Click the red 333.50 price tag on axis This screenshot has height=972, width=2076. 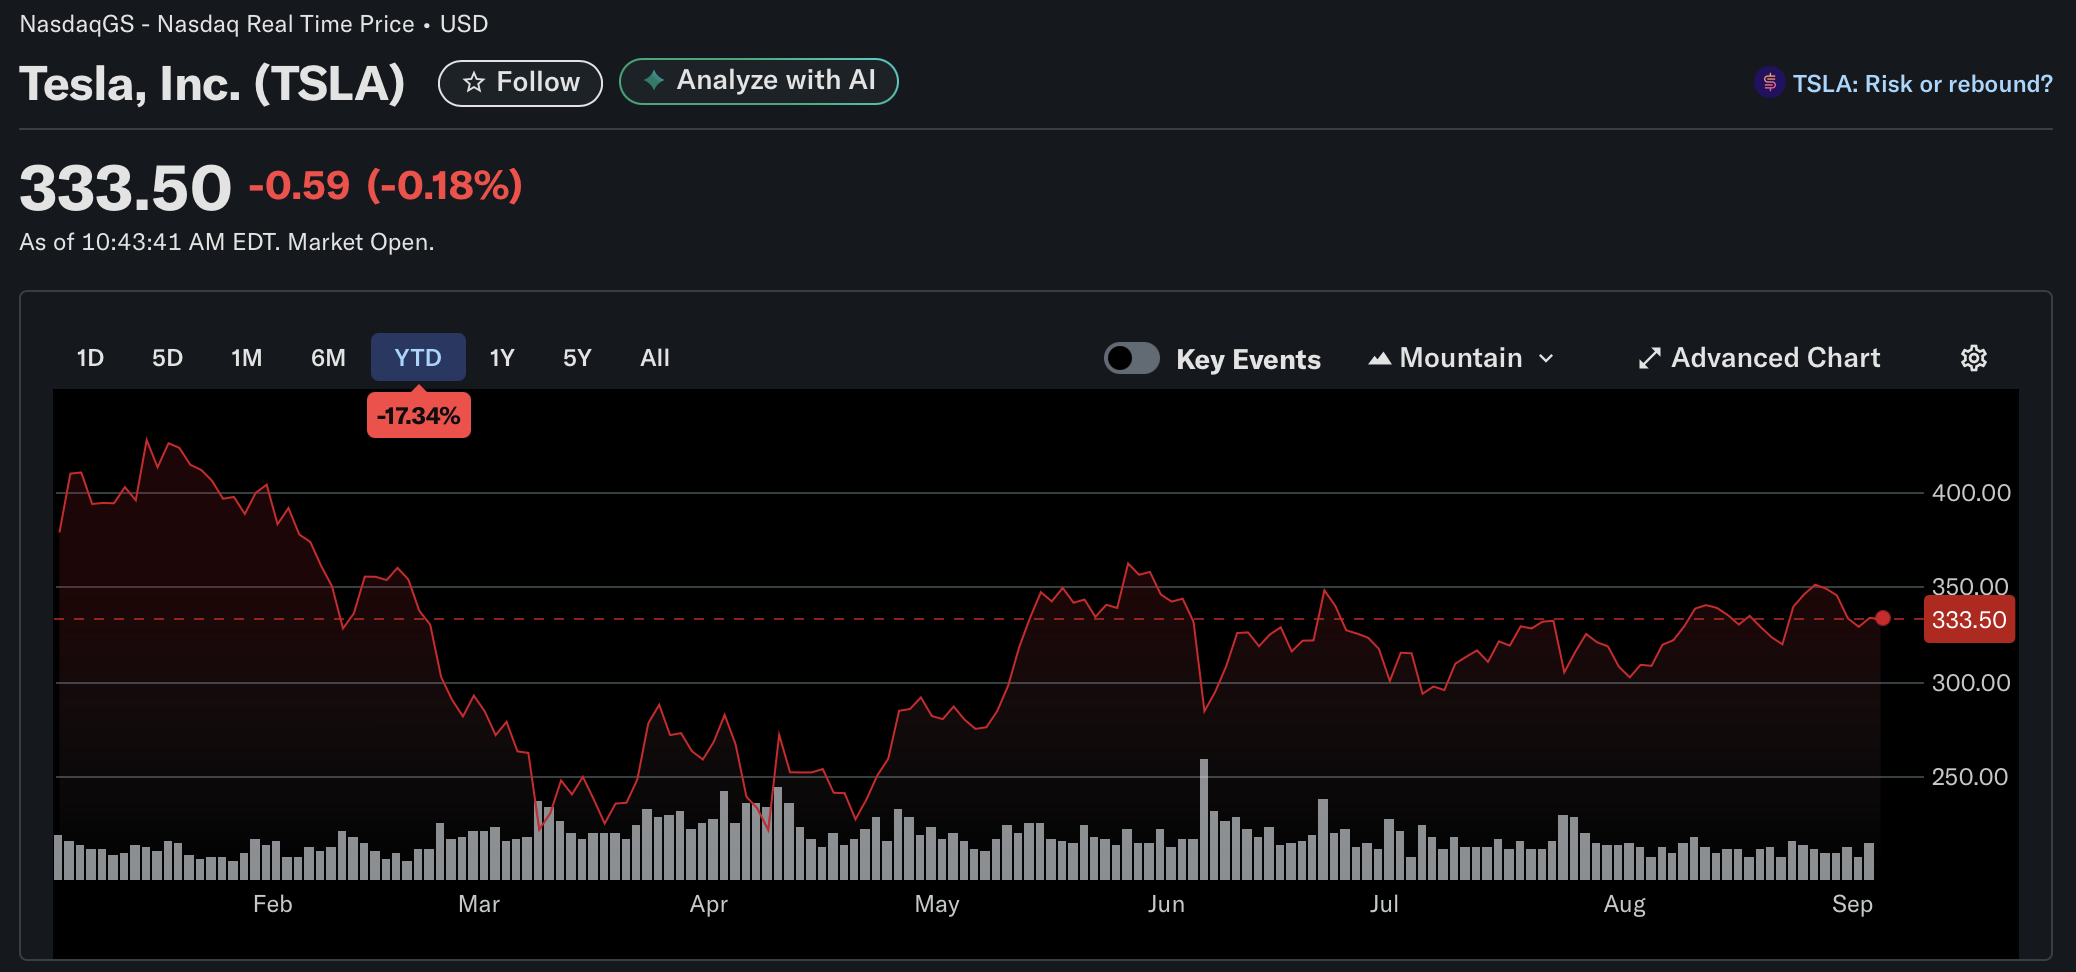click(x=1969, y=620)
